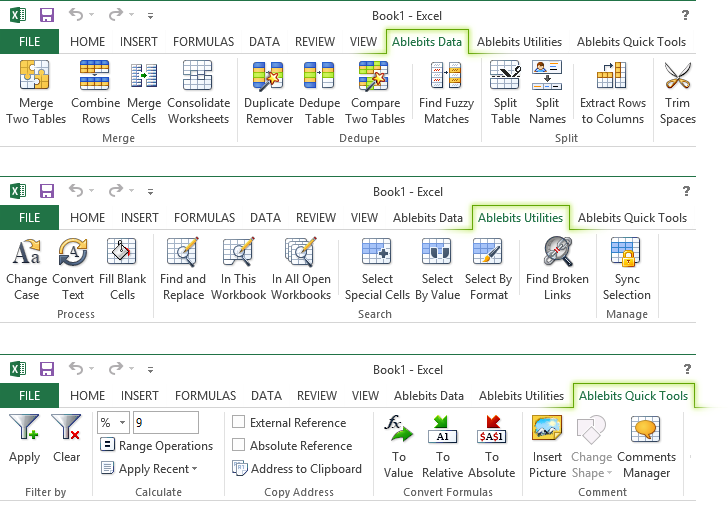Expand the Change Shape dropdown

pyautogui.click(x=591, y=473)
